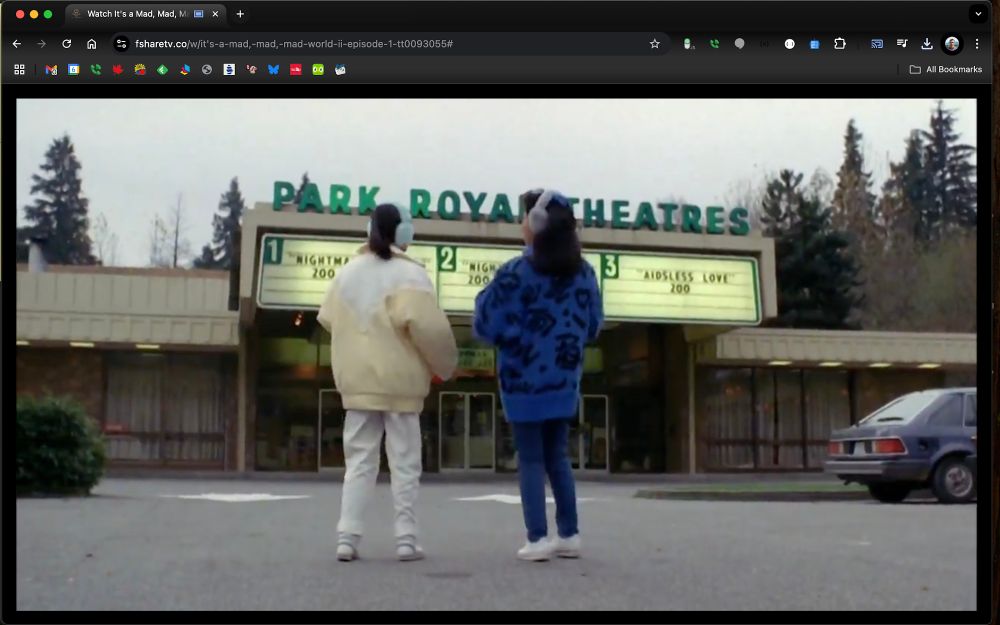Click the grey speech bubble extension
Screen dimensions: 1000x625
pyautogui.click(x=739, y=44)
